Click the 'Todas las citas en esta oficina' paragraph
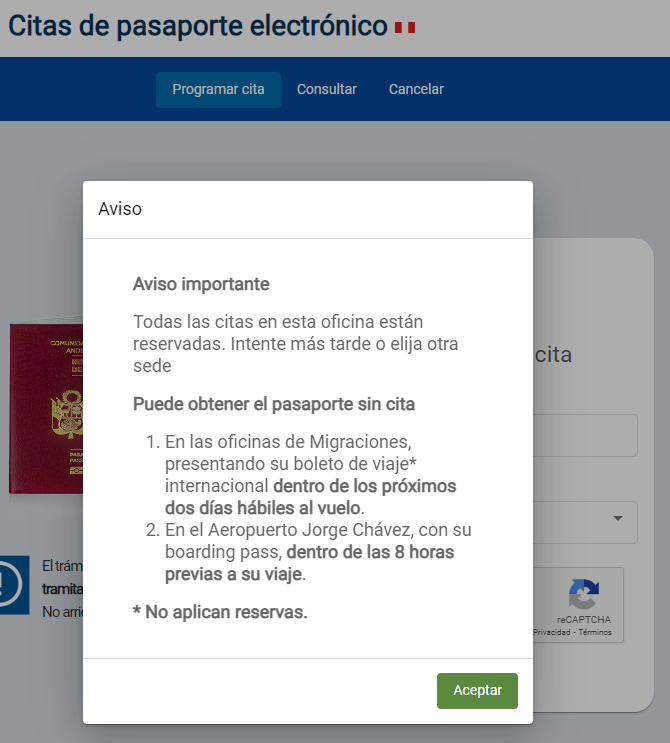670x743 pixels. click(296, 344)
